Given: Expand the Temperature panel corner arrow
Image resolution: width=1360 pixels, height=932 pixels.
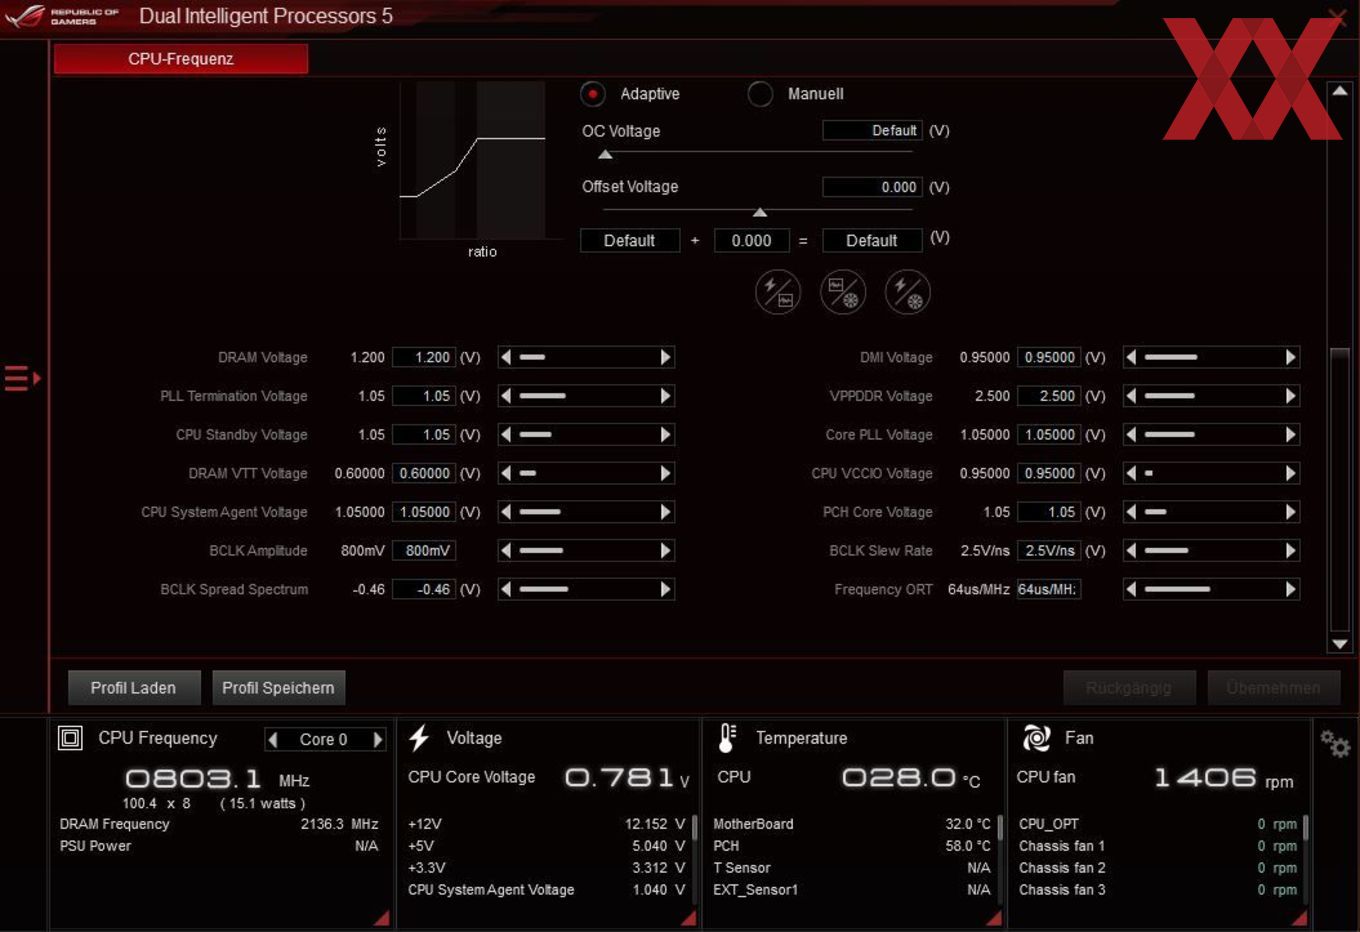Looking at the screenshot, I should [x=994, y=918].
